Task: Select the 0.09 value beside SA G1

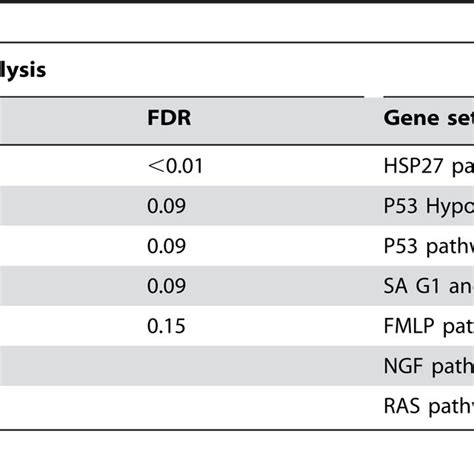Action: click(x=166, y=286)
